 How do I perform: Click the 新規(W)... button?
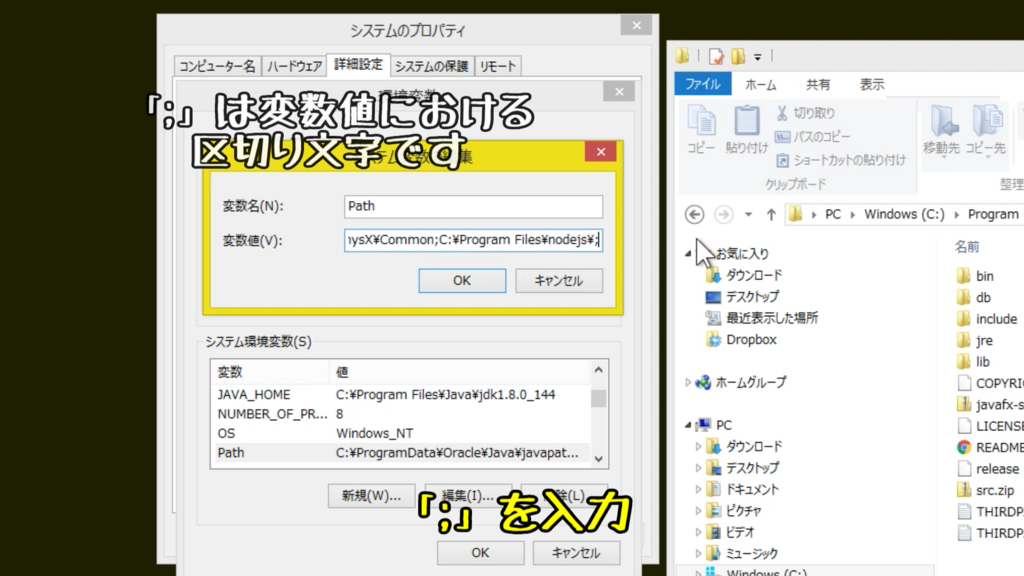click(x=371, y=497)
